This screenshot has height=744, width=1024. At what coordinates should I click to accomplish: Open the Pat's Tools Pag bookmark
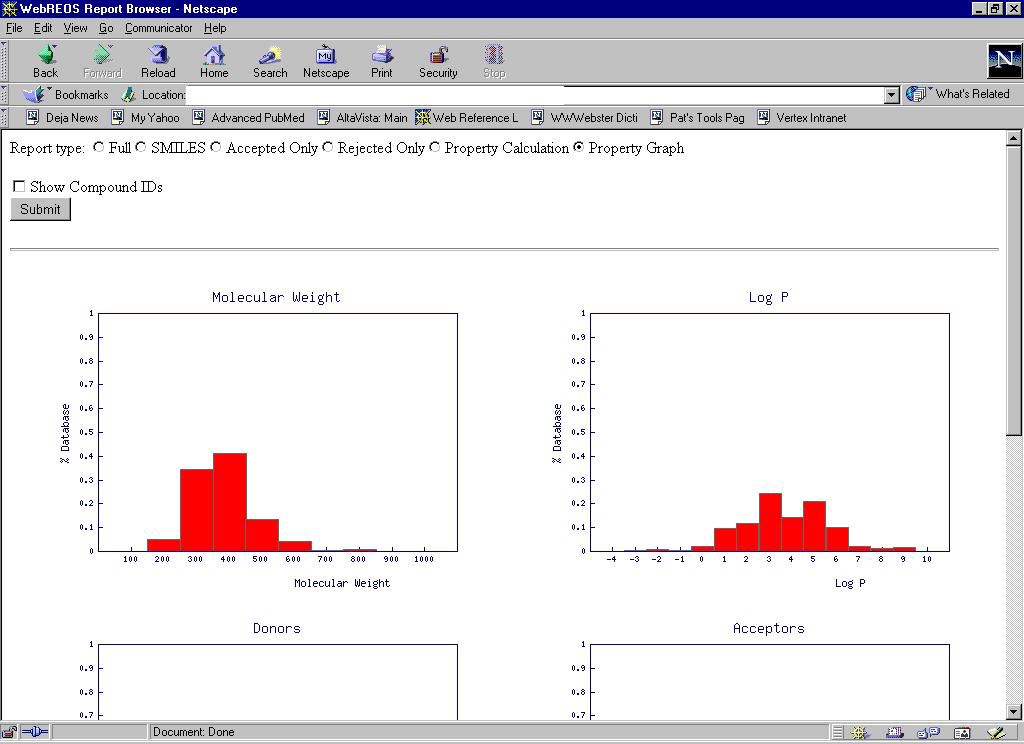[x=697, y=118]
